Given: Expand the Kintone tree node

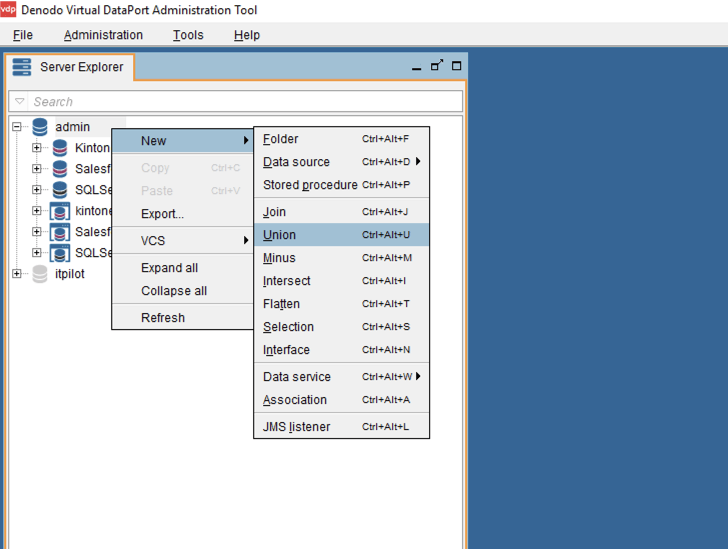Looking at the screenshot, I should pyautogui.click(x=37, y=148).
